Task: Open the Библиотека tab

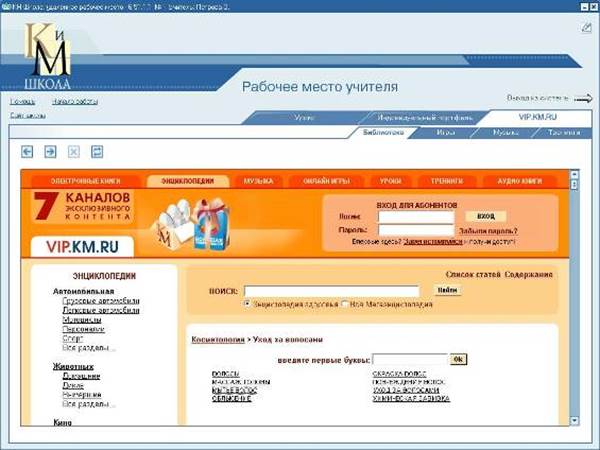Action: pyautogui.click(x=383, y=132)
